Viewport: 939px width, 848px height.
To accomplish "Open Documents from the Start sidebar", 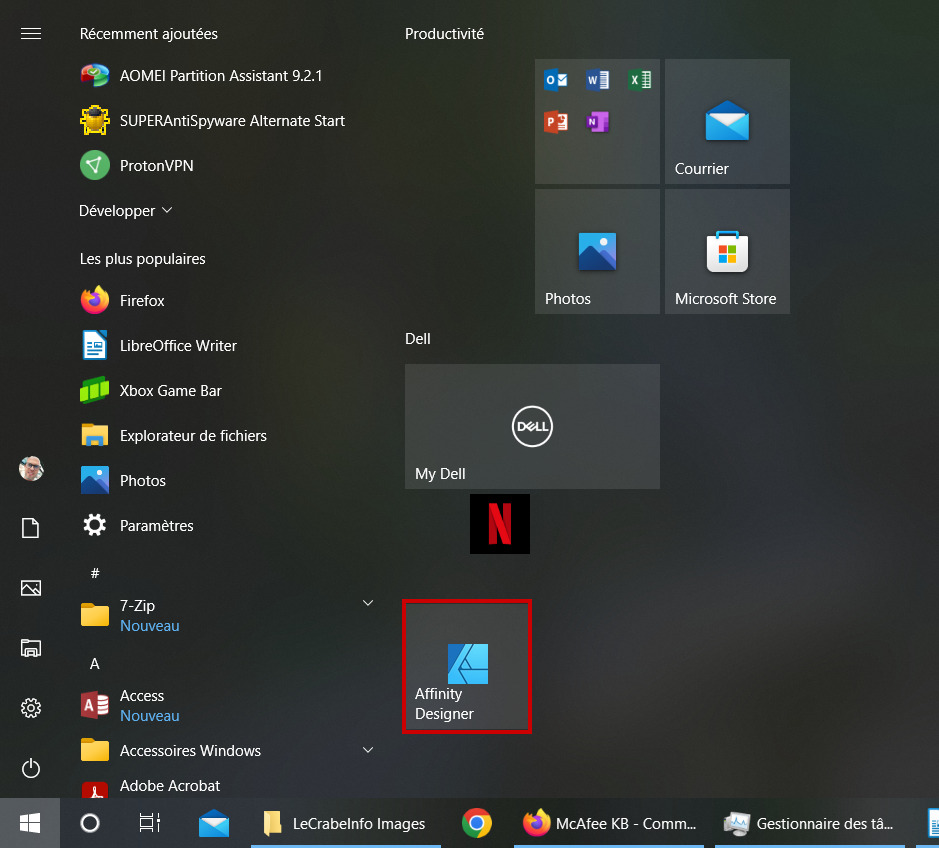I will [x=31, y=528].
